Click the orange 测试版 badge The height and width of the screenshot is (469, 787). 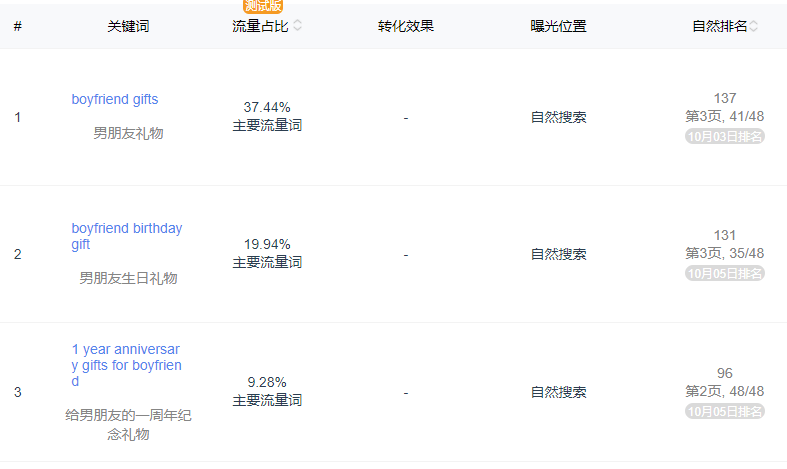pos(263,6)
